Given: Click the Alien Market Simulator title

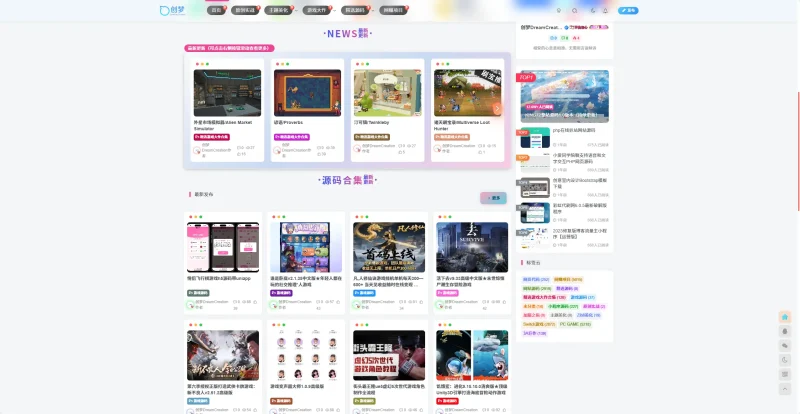Looking at the screenshot, I should tap(223, 126).
